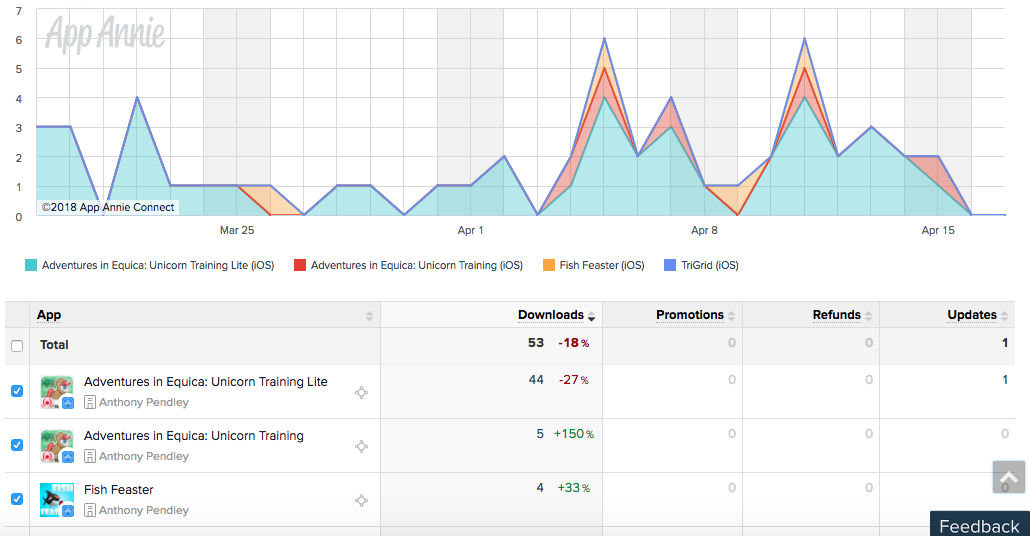Open Adventures in Equica: Unicorn Training link

194,436
